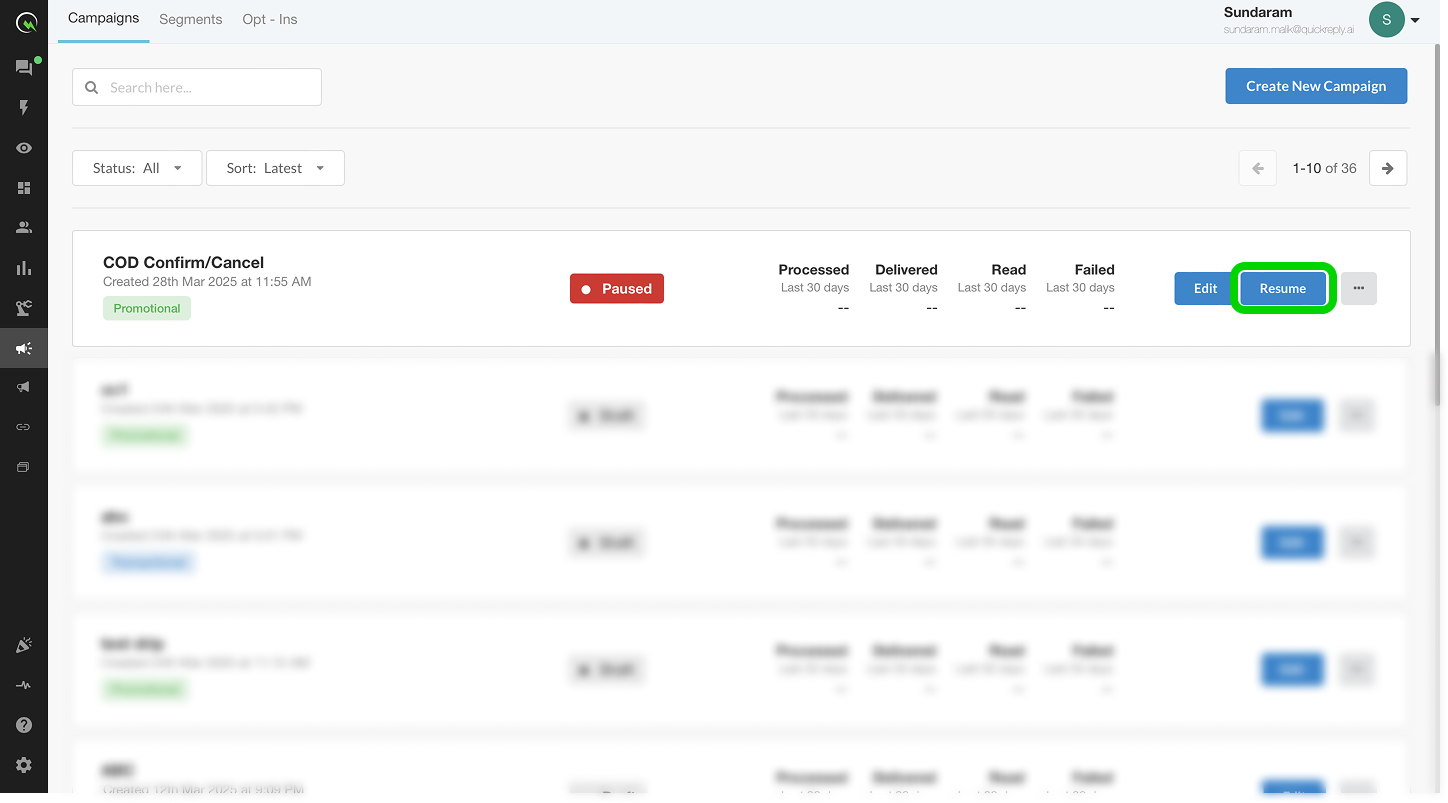
Task: Resume the COD Confirm/Cancel campaign
Action: pos(1283,288)
